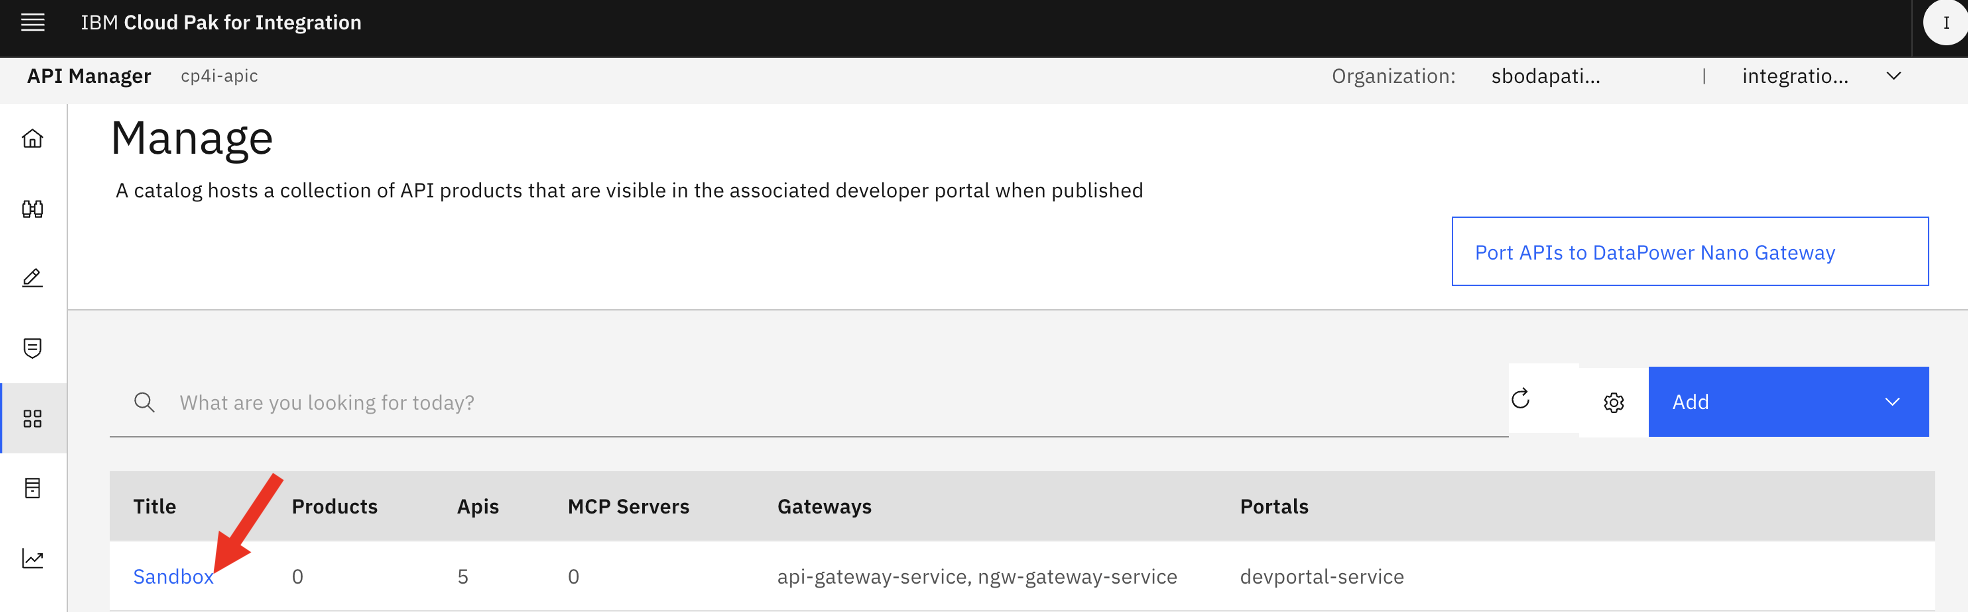Click the Gateways column header

825,507
